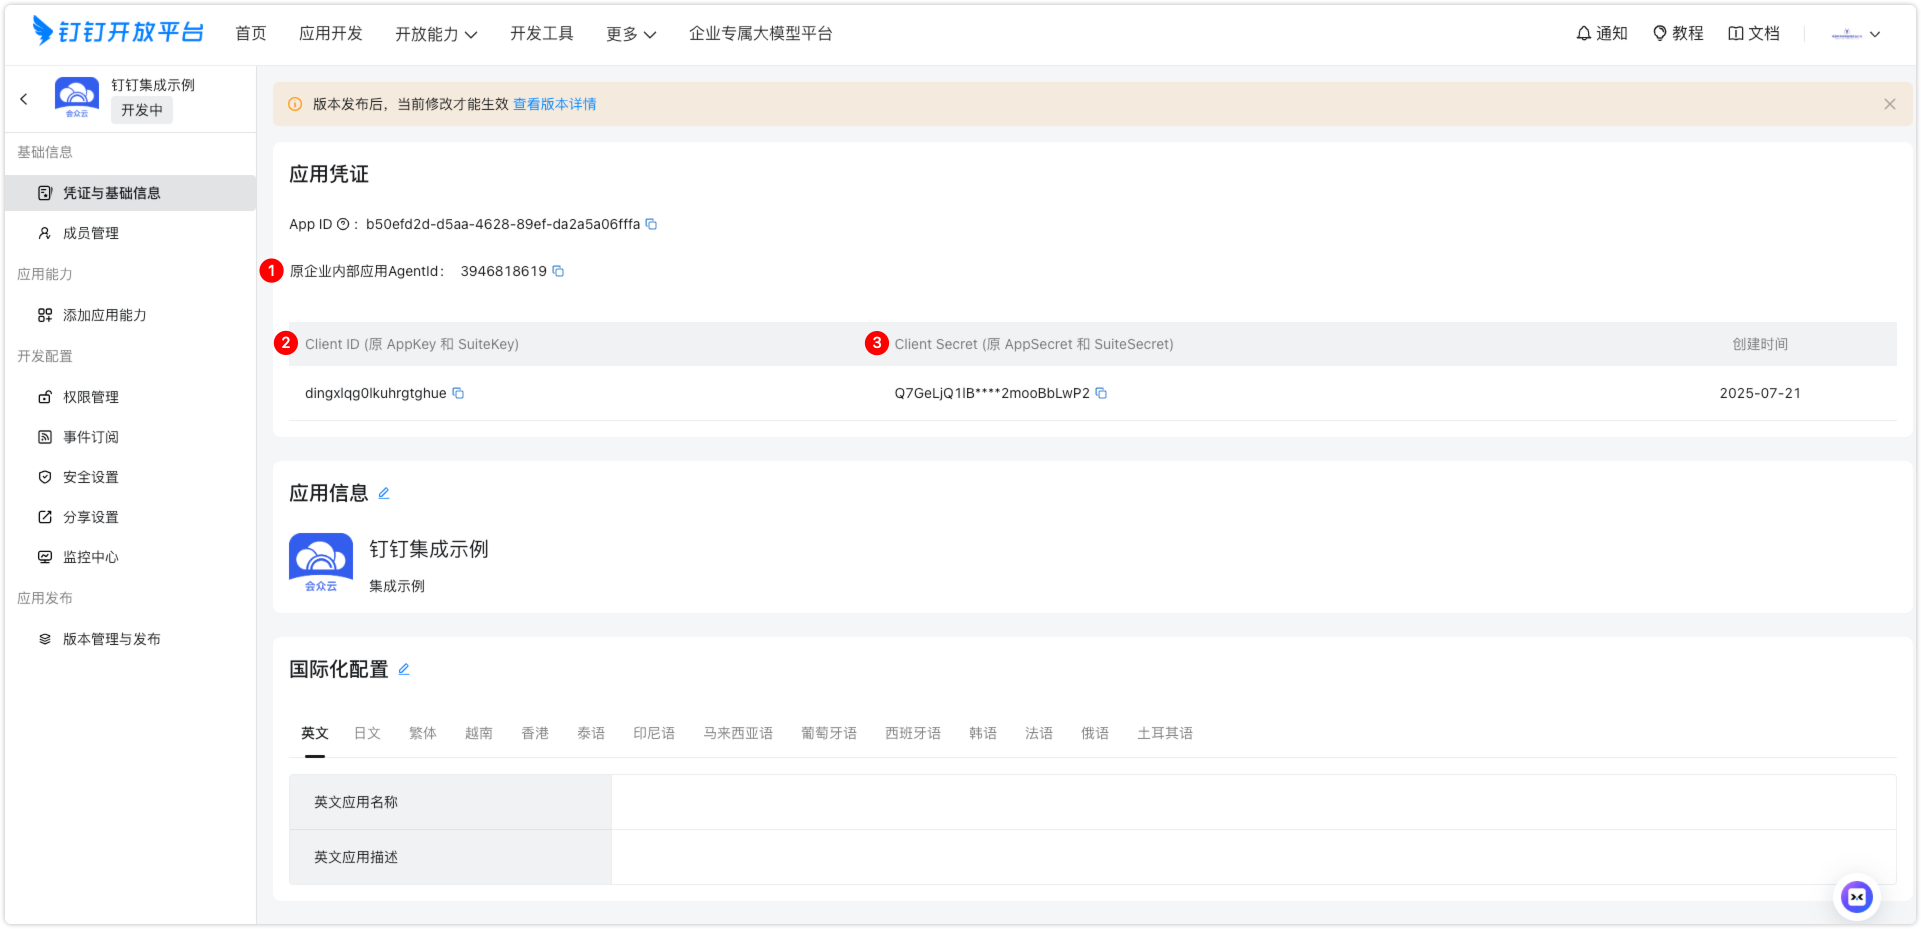Image resolution: width=1921 pixels, height=929 pixels.
Task: Copy the Client ID dingxlqg0lkuhrgtghue
Action: point(458,393)
